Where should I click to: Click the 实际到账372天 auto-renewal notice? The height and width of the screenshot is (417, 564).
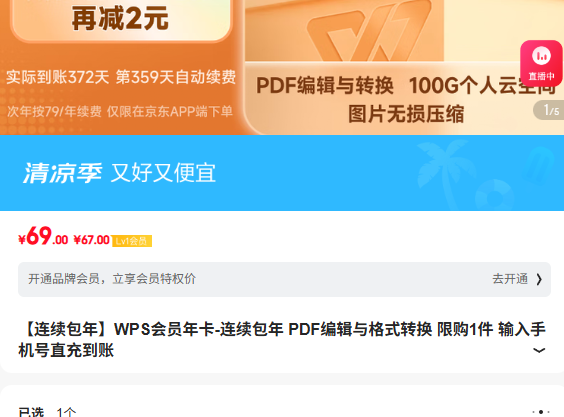pyautogui.click(x=121, y=77)
